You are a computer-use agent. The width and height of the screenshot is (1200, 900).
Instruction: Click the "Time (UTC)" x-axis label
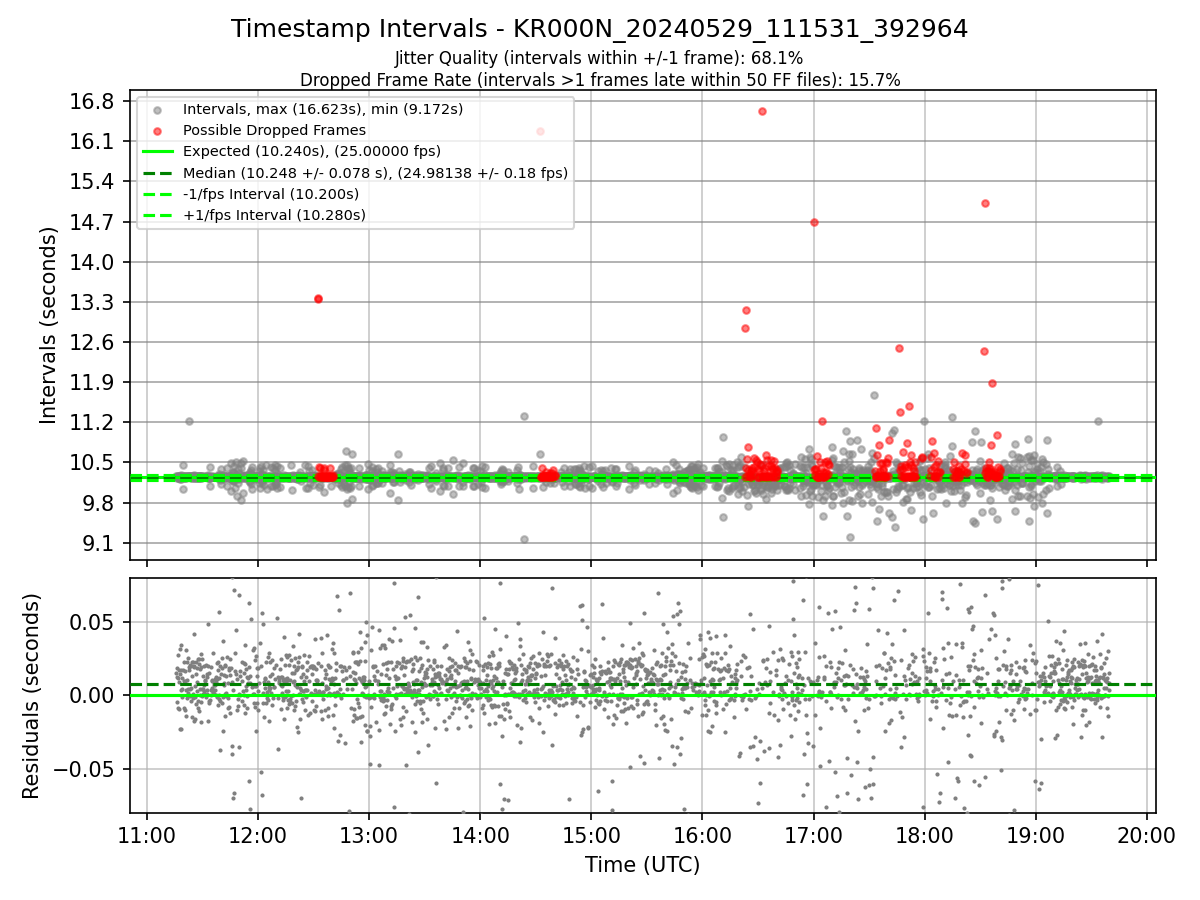point(642,865)
